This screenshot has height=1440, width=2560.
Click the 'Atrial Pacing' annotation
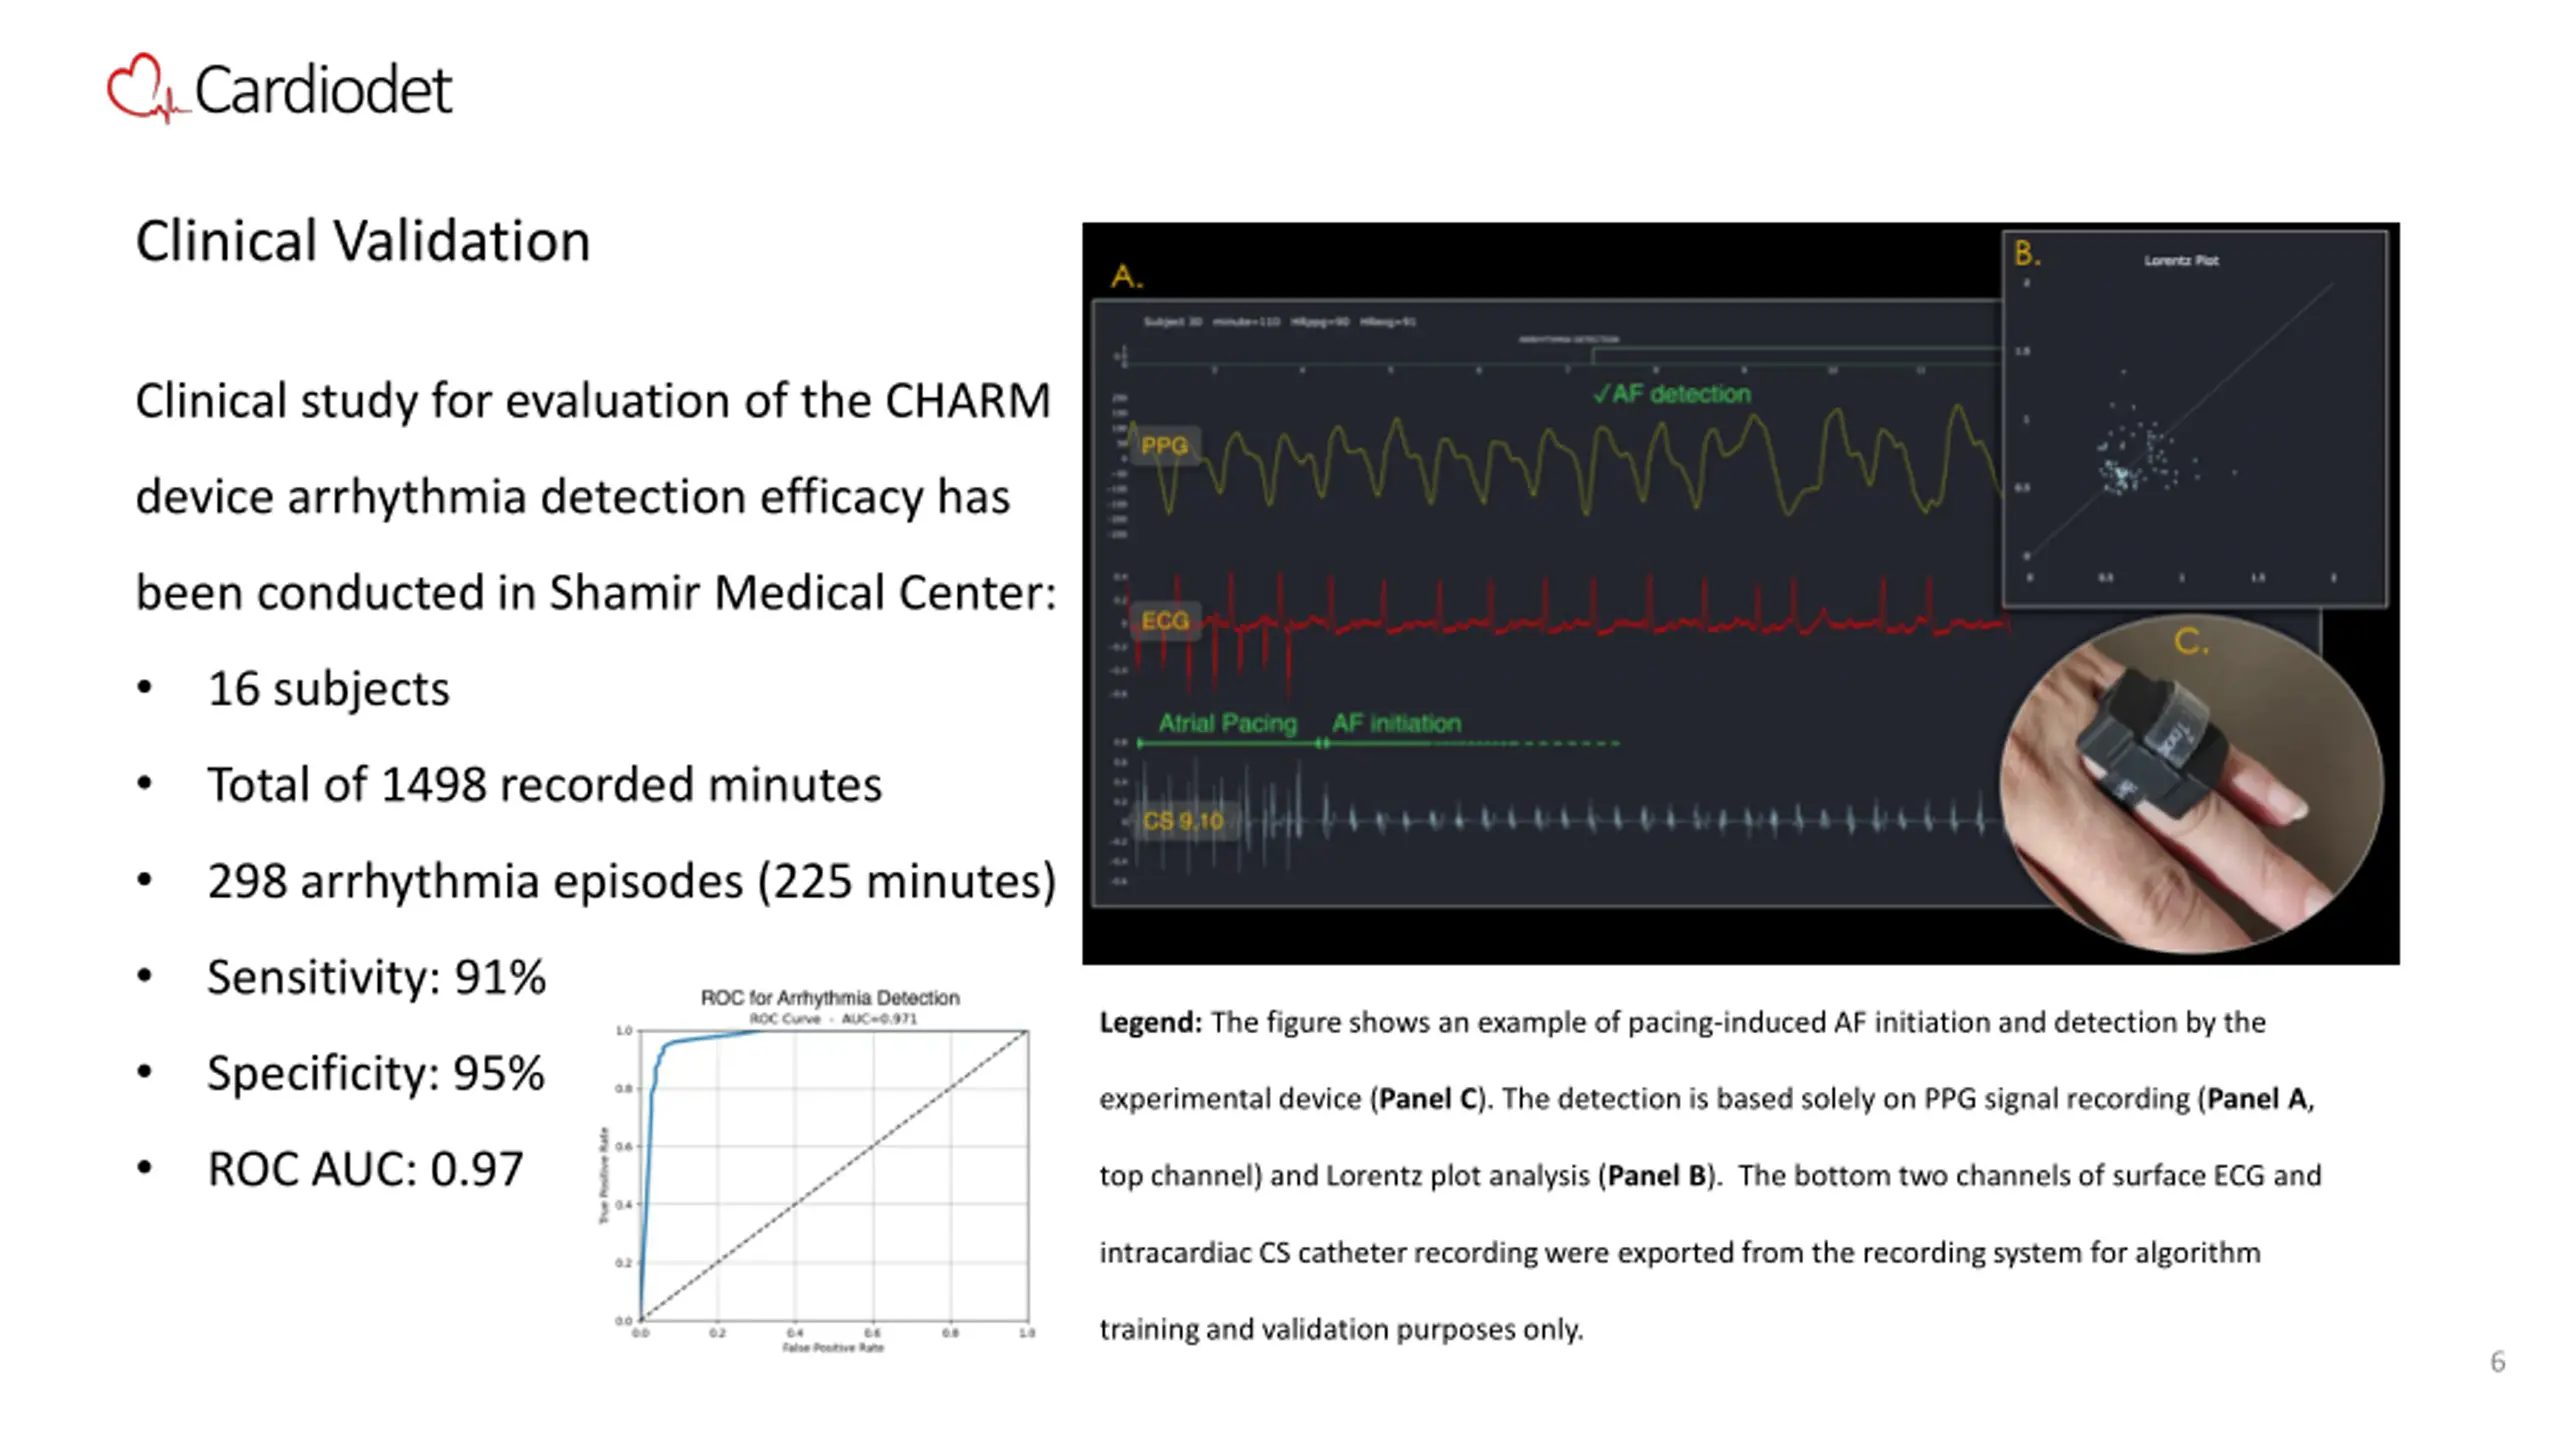1227,723
